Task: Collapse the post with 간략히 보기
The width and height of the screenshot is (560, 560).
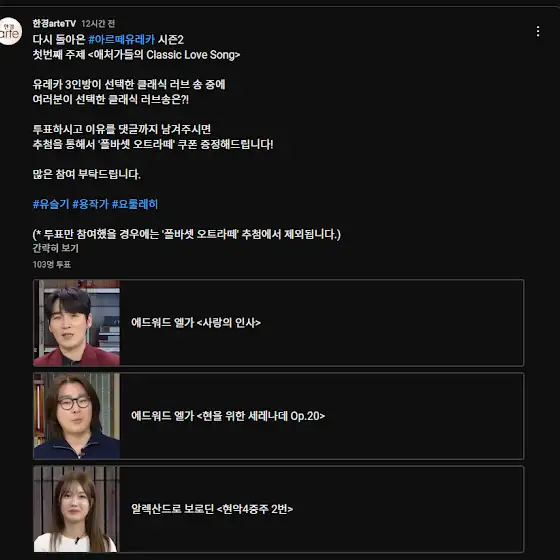Action: coord(55,248)
